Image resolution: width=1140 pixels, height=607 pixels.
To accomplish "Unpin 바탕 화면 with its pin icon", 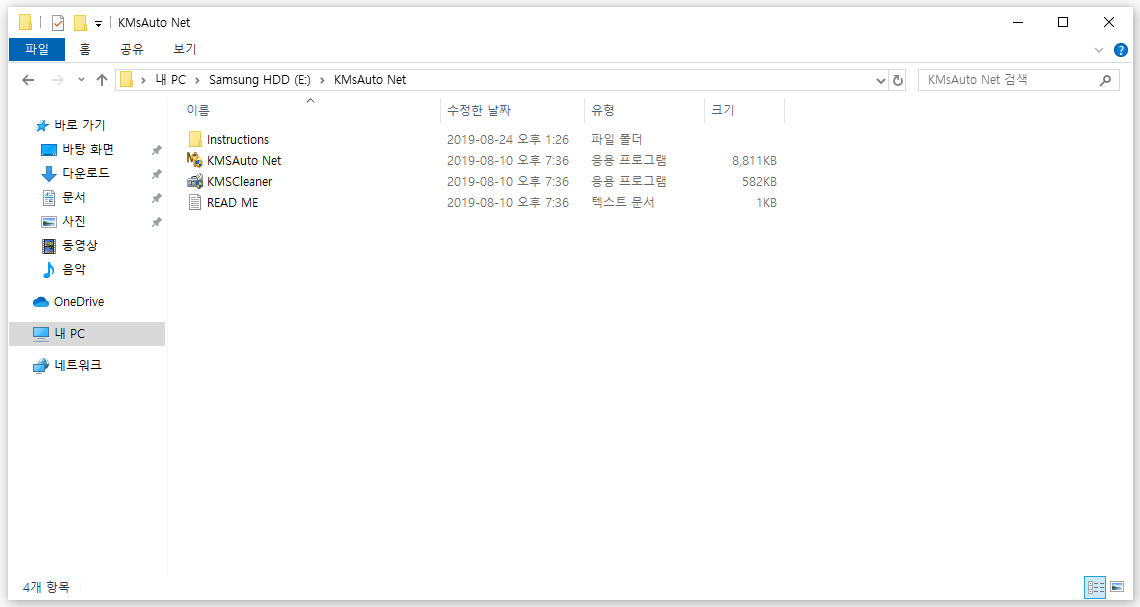I will [x=156, y=150].
